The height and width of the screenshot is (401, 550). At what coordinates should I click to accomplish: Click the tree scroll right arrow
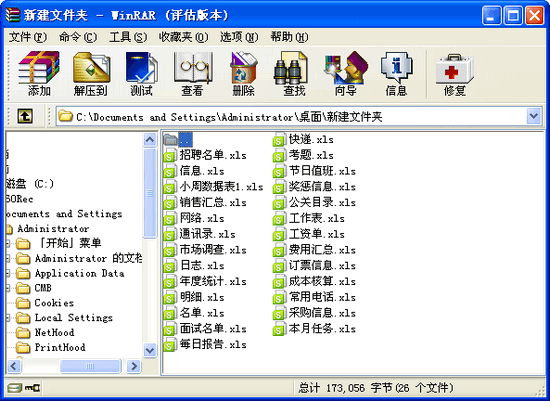click(134, 366)
